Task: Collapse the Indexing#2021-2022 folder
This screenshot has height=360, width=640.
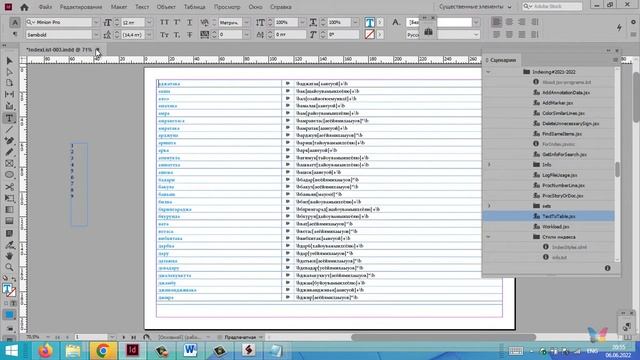Action: tap(488, 72)
